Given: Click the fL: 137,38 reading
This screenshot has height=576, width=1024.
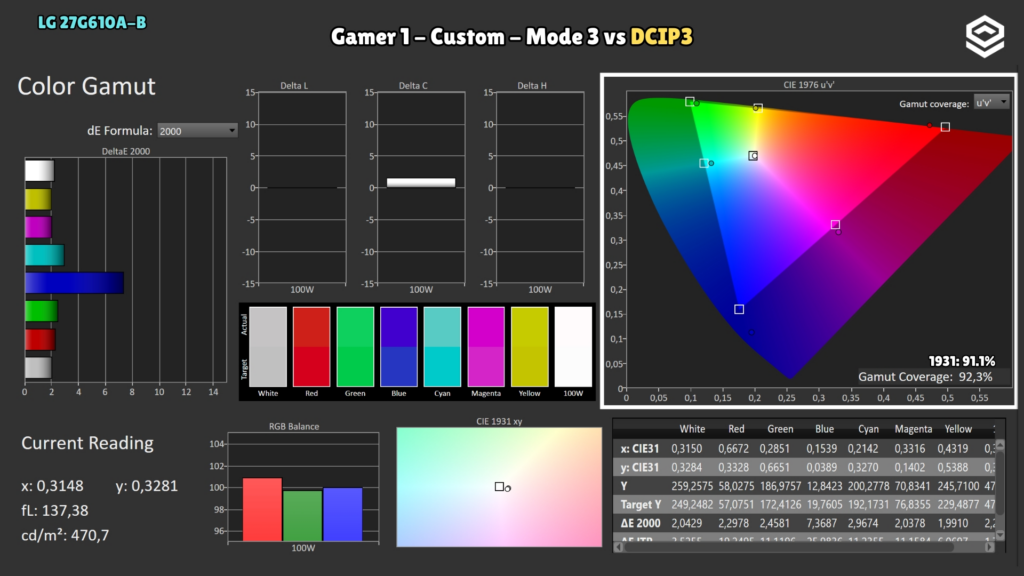Looking at the screenshot, I should (54, 510).
